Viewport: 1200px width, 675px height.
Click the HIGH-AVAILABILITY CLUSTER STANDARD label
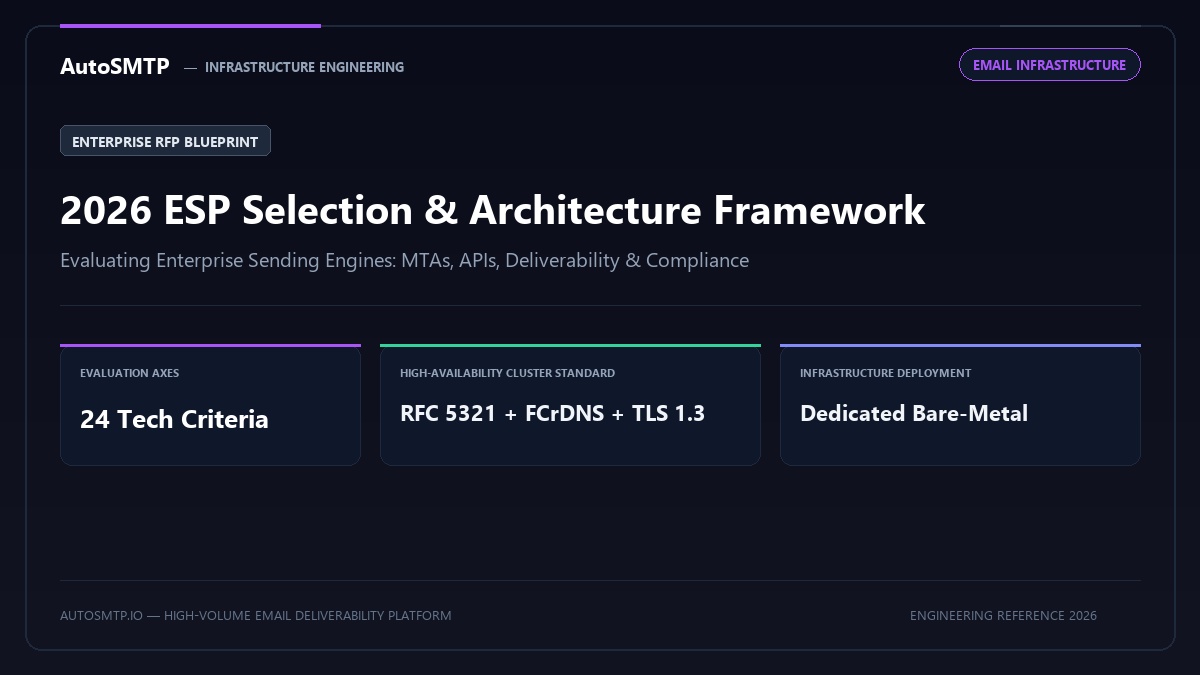pos(507,373)
